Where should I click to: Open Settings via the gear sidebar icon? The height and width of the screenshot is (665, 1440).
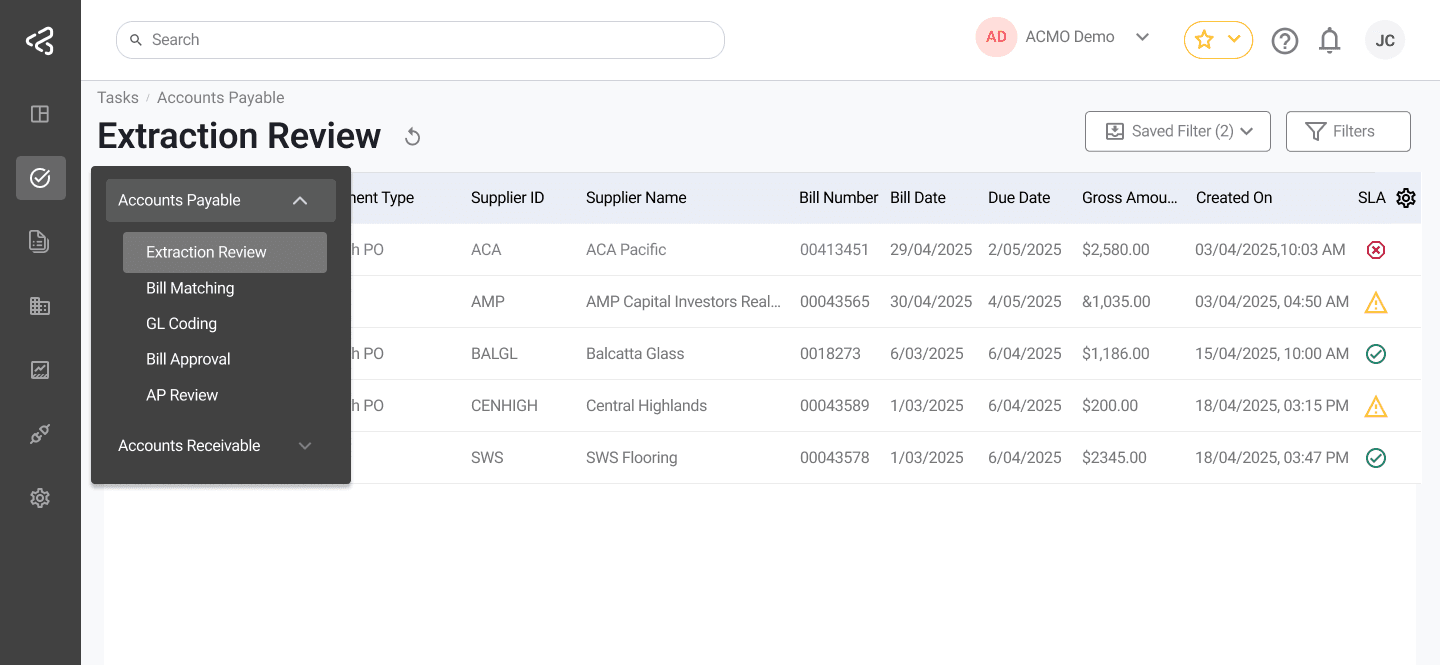40,497
